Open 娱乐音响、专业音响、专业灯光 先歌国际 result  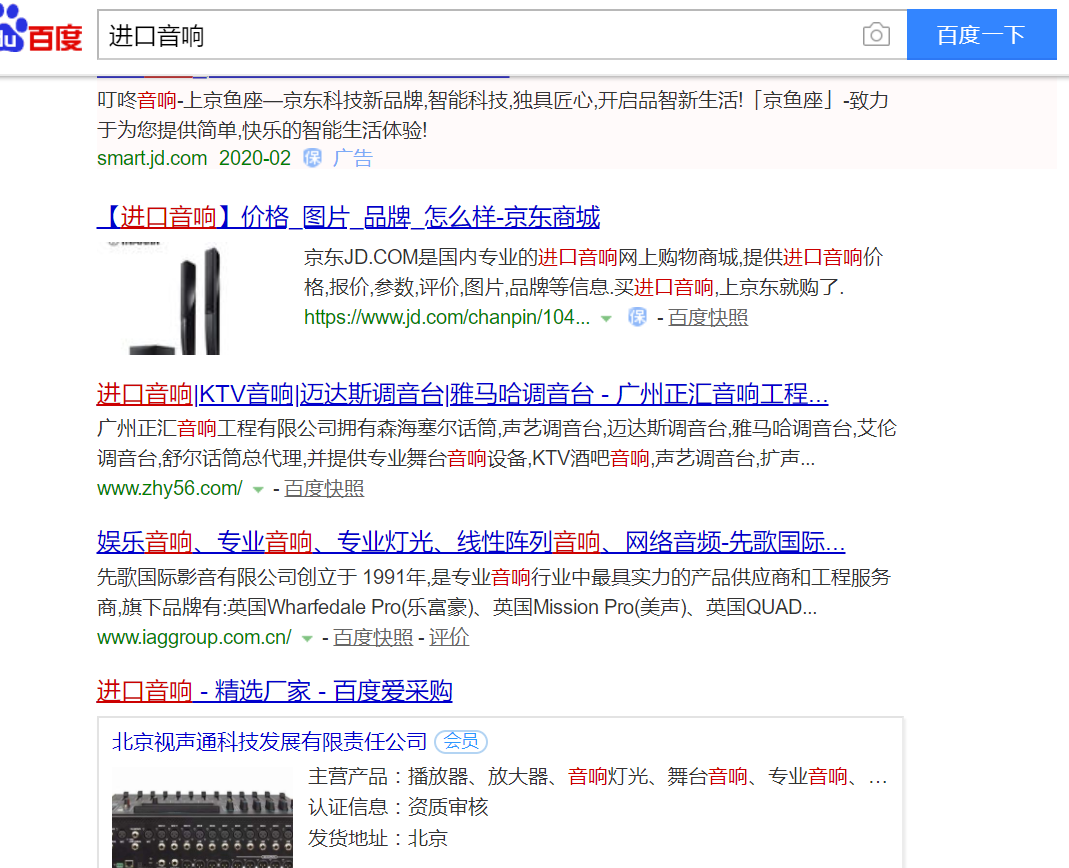471,542
